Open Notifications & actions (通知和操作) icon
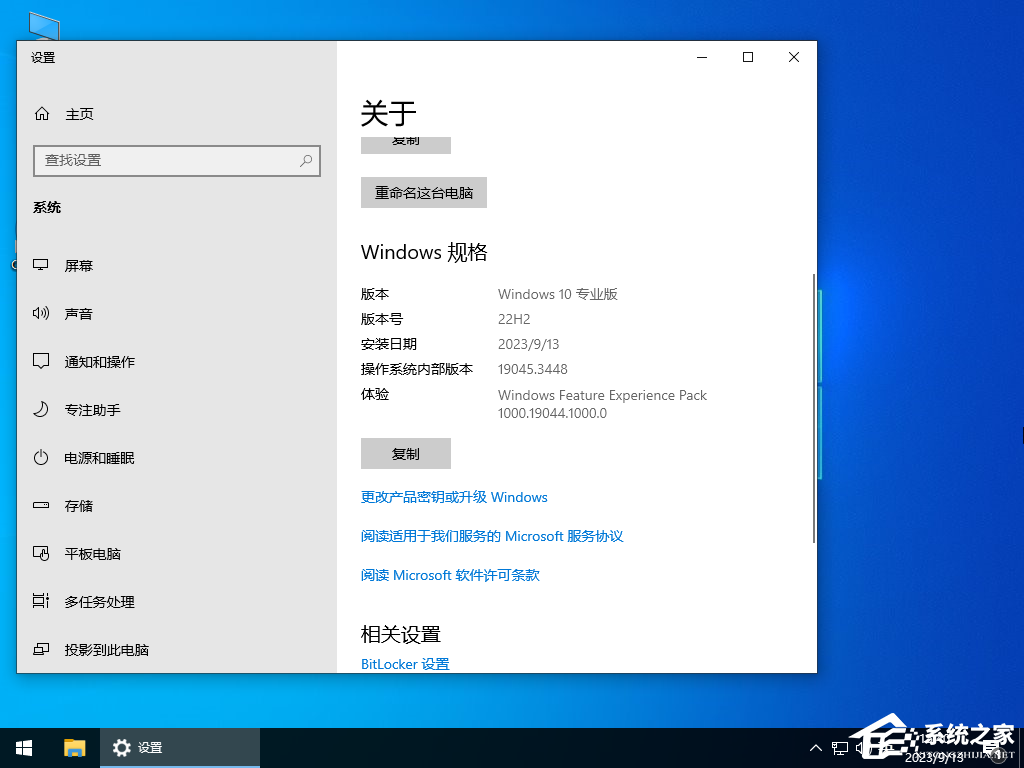 click(x=41, y=361)
